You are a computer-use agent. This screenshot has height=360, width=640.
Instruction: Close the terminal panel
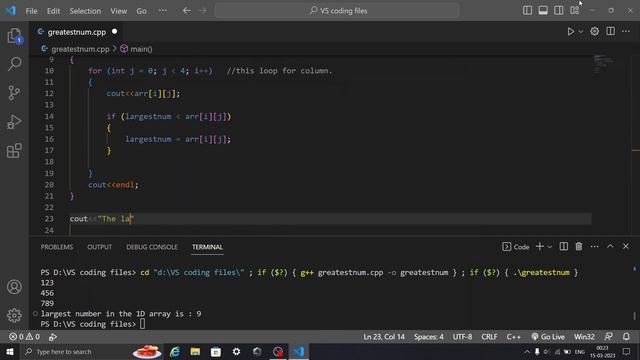coord(626,247)
